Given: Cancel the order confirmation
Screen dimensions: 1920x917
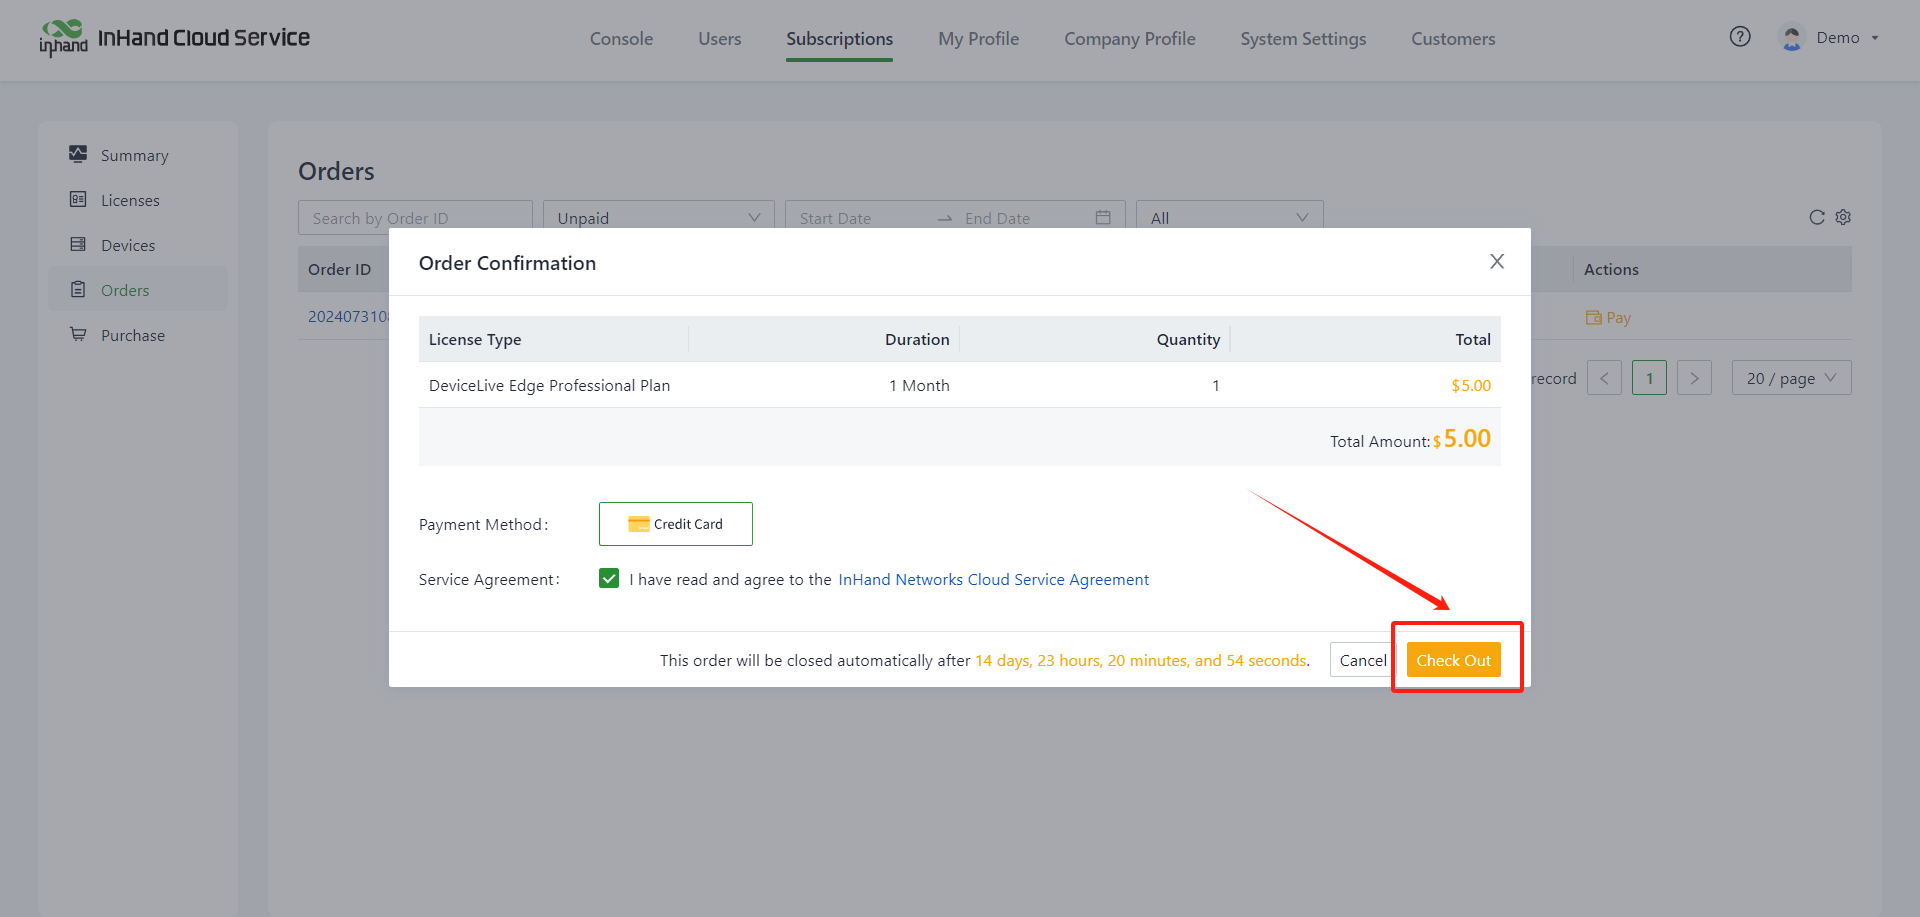Looking at the screenshot, I should tap(1361, 660).
